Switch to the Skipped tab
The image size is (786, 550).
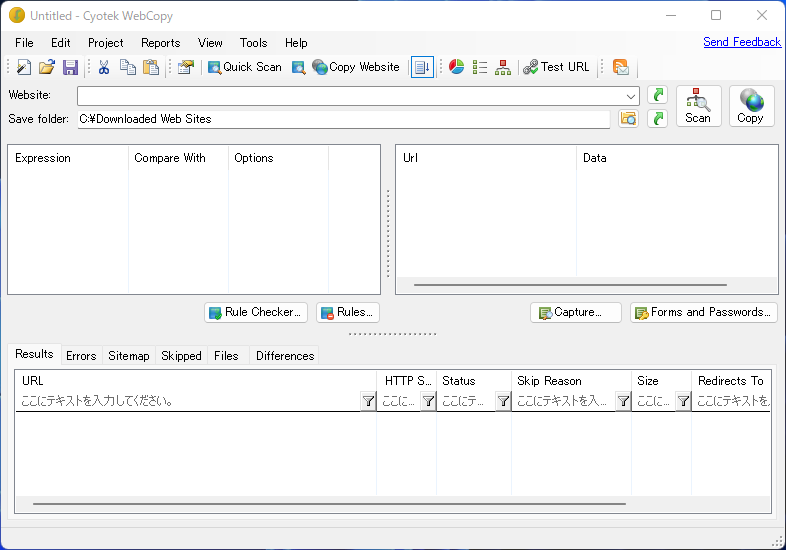click(x=181, y=355)
